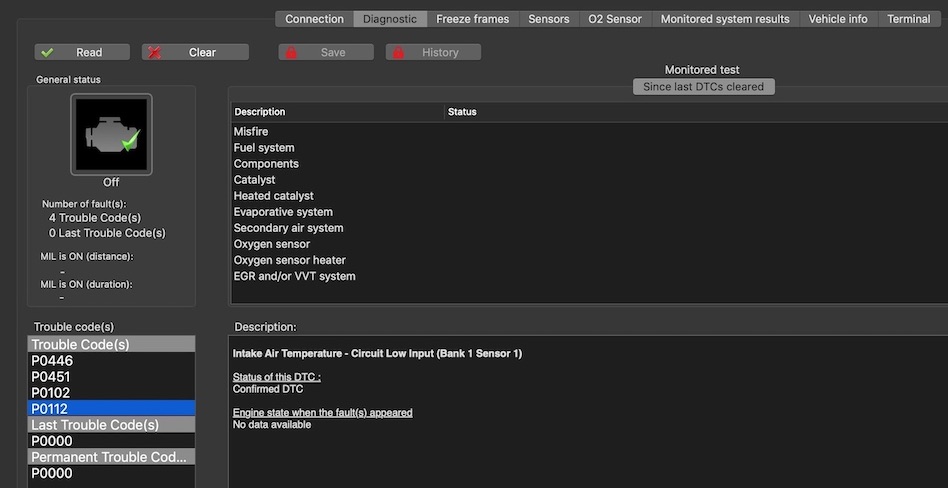The width and height of the screenshot is (948, 488).
Task: Open the locked History button
Action: (x=433, y=52)
